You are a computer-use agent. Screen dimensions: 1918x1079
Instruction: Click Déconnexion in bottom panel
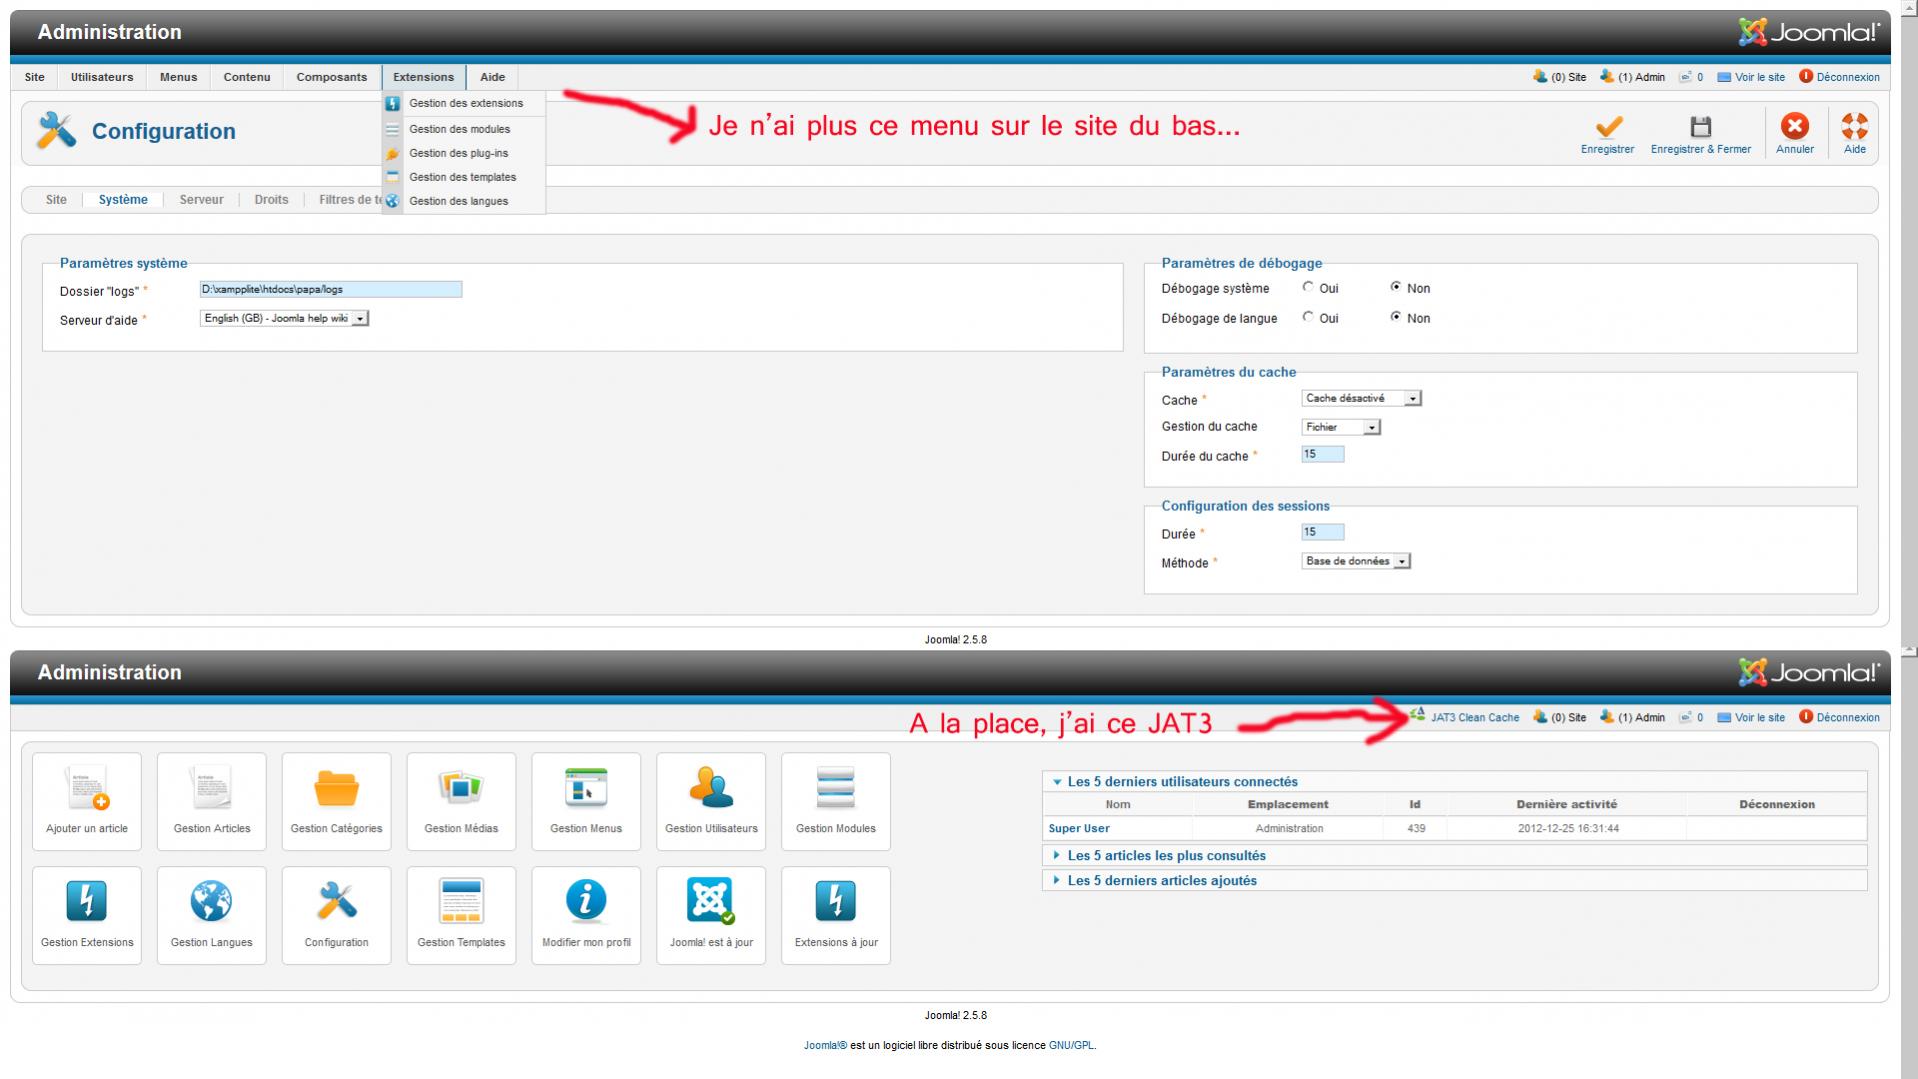point(1839,717)
